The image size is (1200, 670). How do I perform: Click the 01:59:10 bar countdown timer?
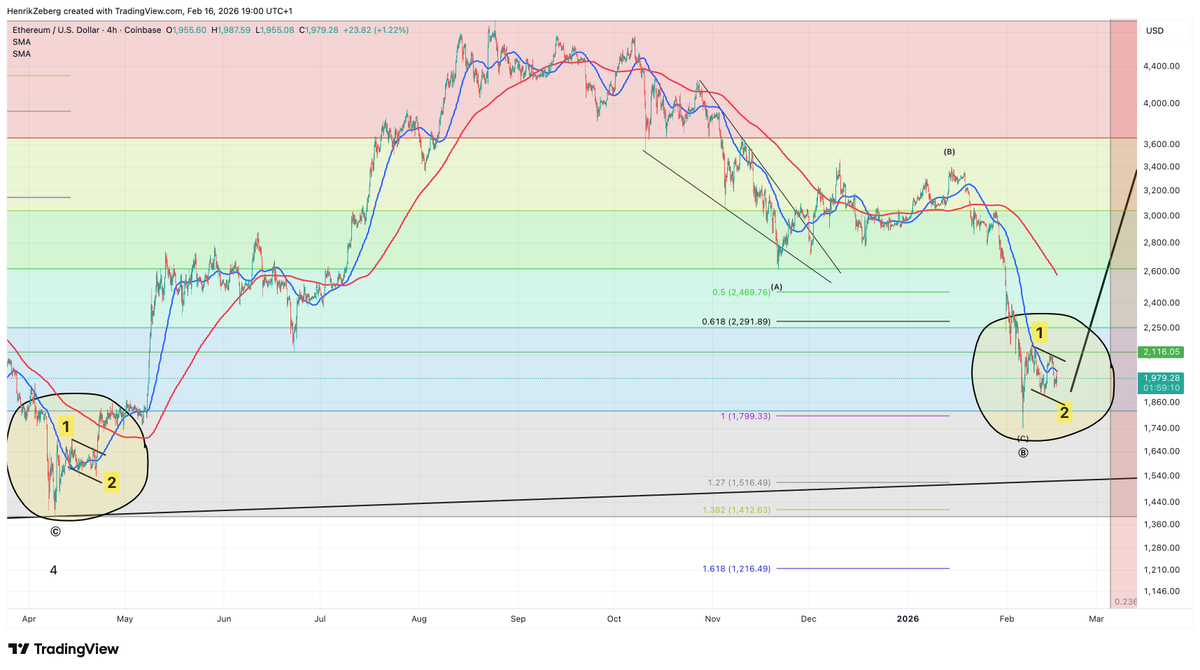(x=1163, y=389)
